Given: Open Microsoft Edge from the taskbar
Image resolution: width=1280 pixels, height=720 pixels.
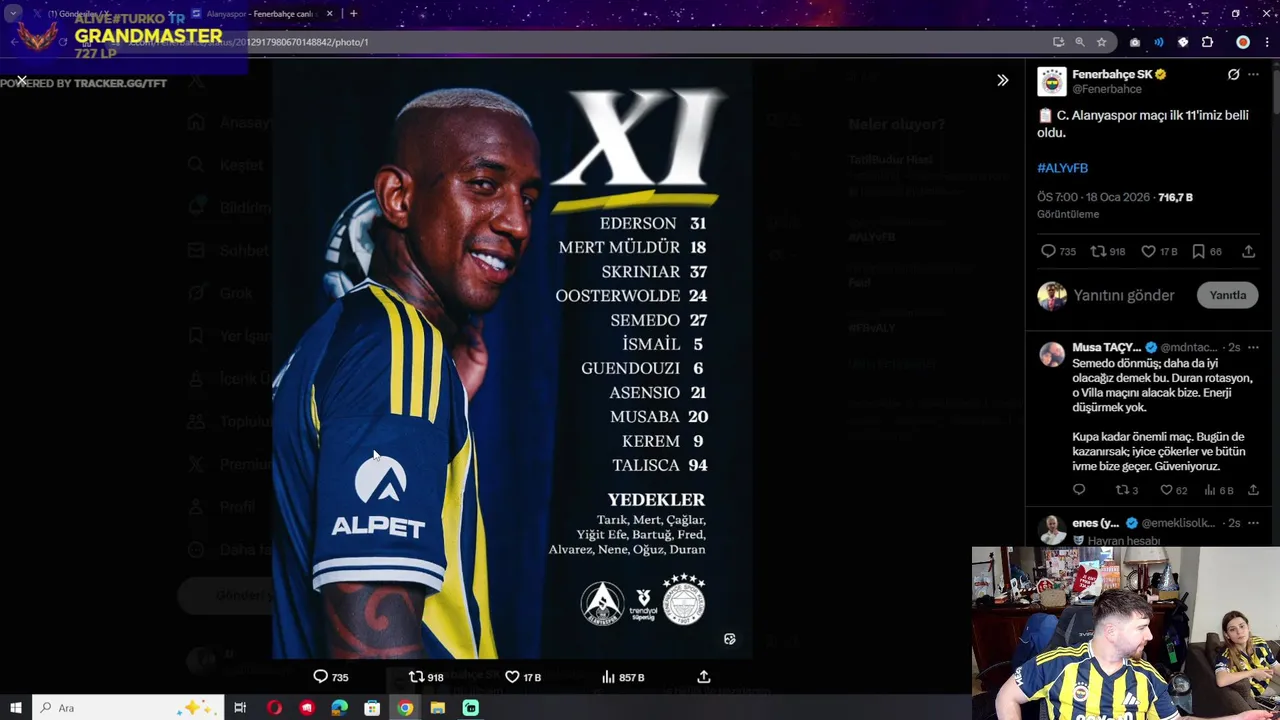Looking at the screenshot, I should (x=340, y=708).
